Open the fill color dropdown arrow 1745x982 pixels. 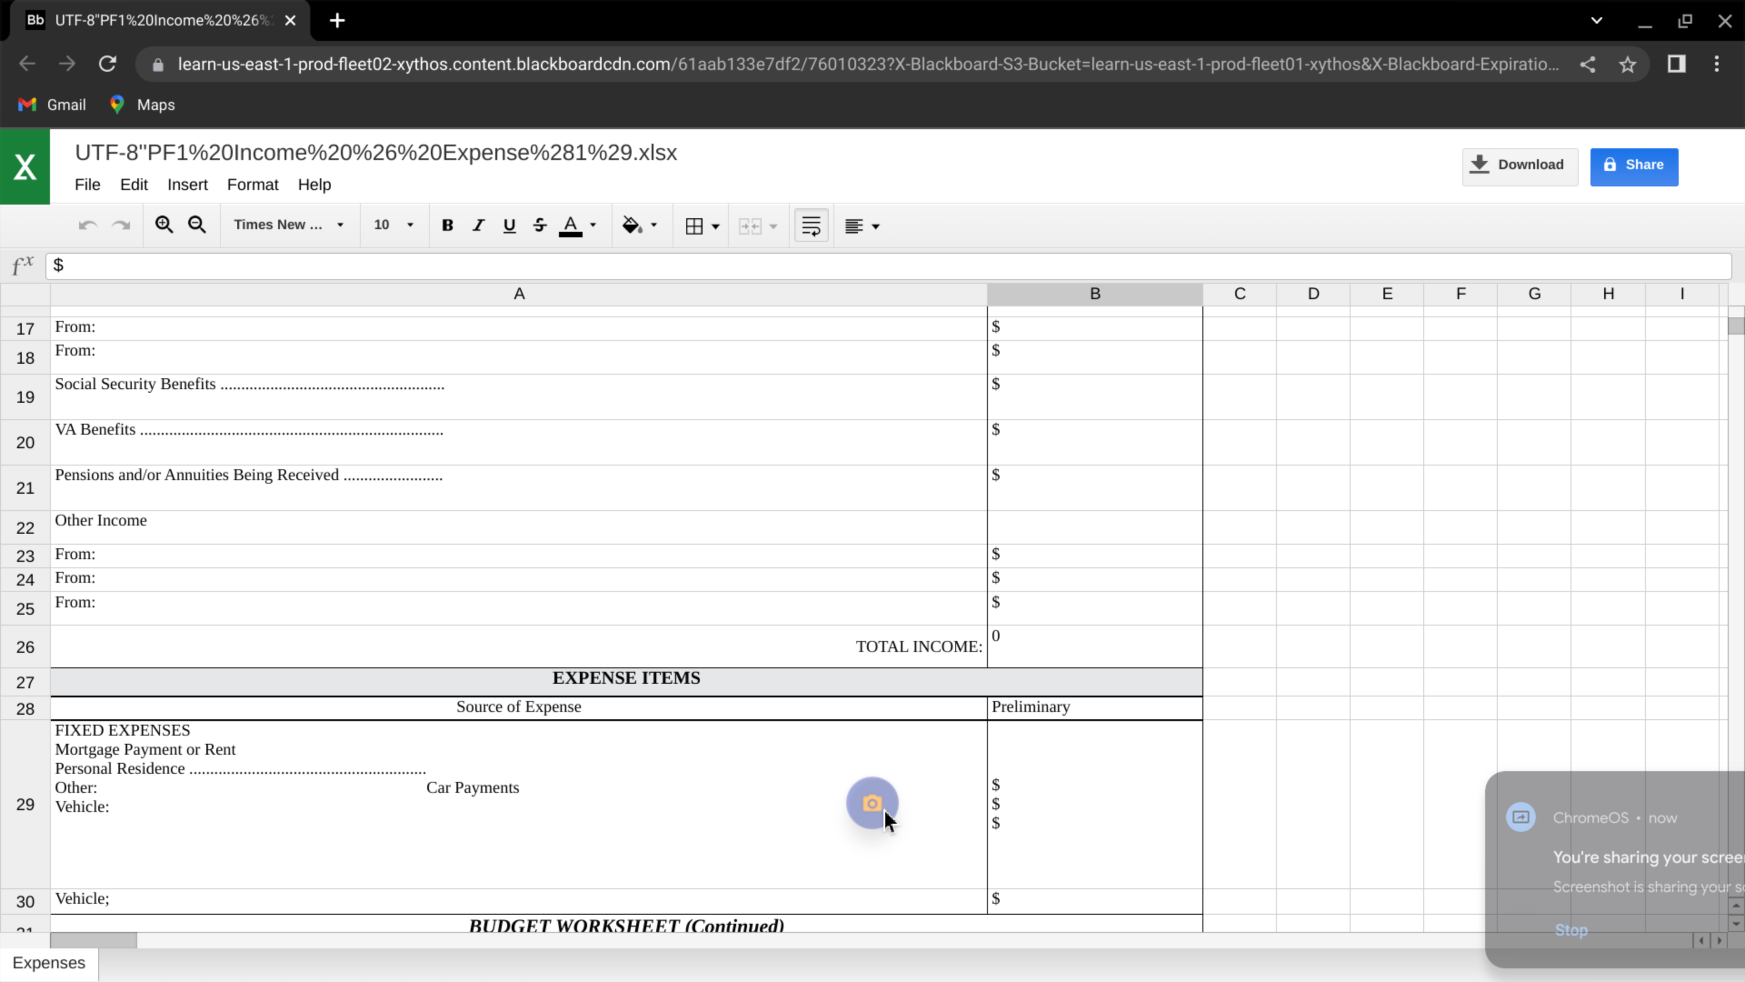point(654,226)
